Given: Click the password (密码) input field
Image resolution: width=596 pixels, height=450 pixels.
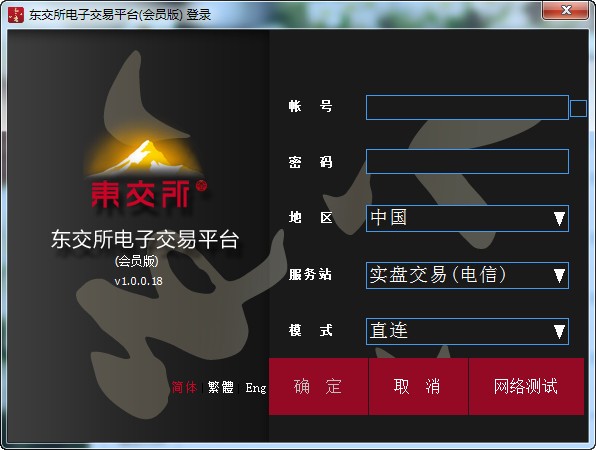Looking at the screenshot, I should pos(467,162).
